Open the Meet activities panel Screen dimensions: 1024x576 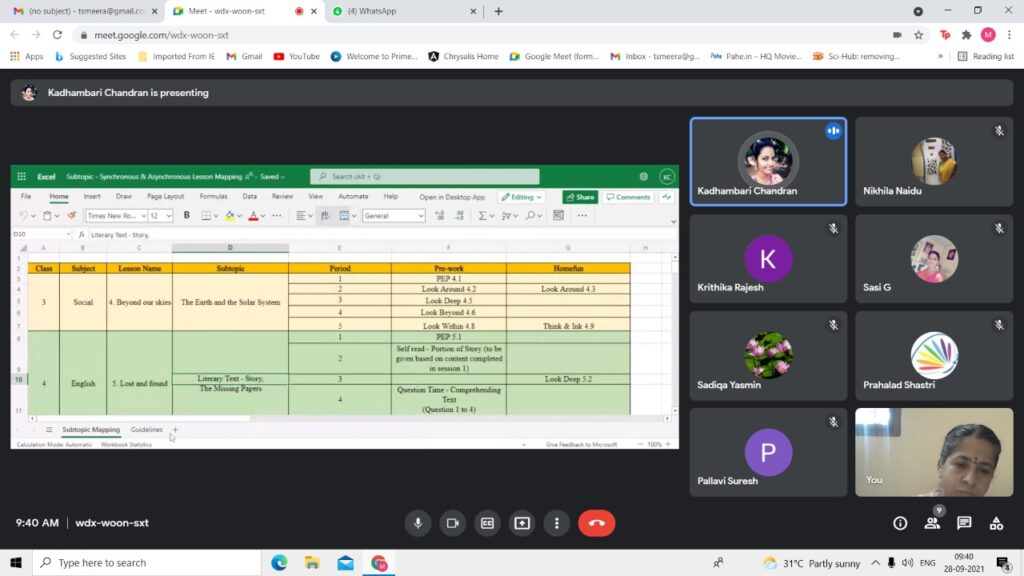click(996, 523)
